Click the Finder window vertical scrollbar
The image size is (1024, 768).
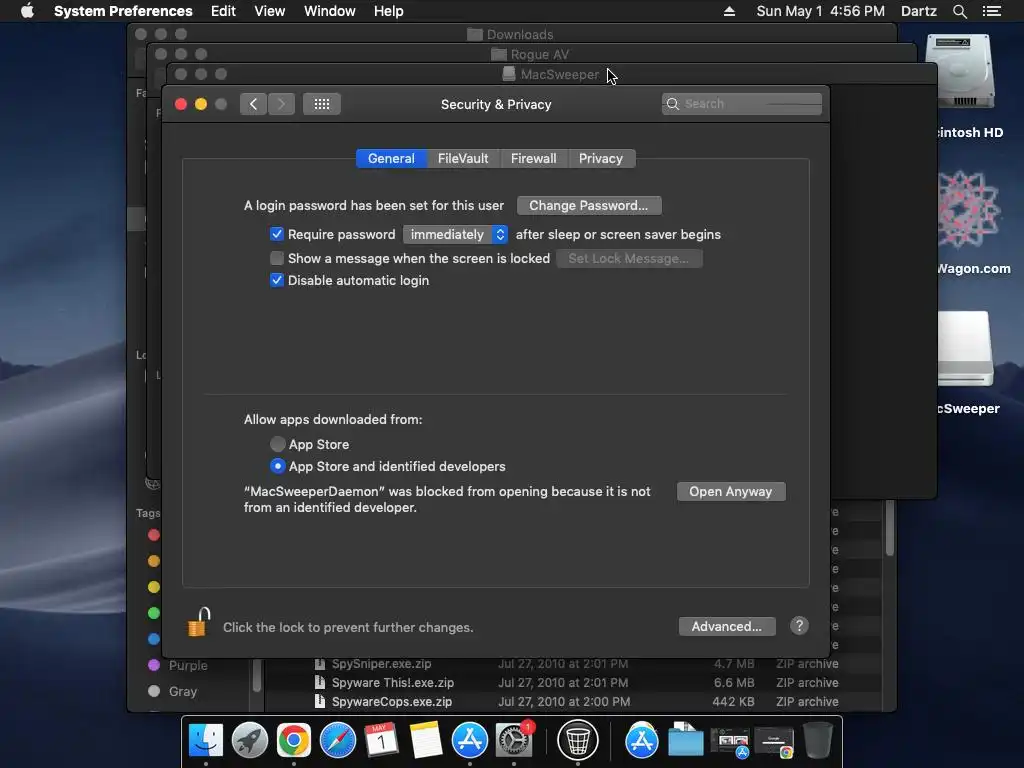pyautogui.click(x=890, y=529)
